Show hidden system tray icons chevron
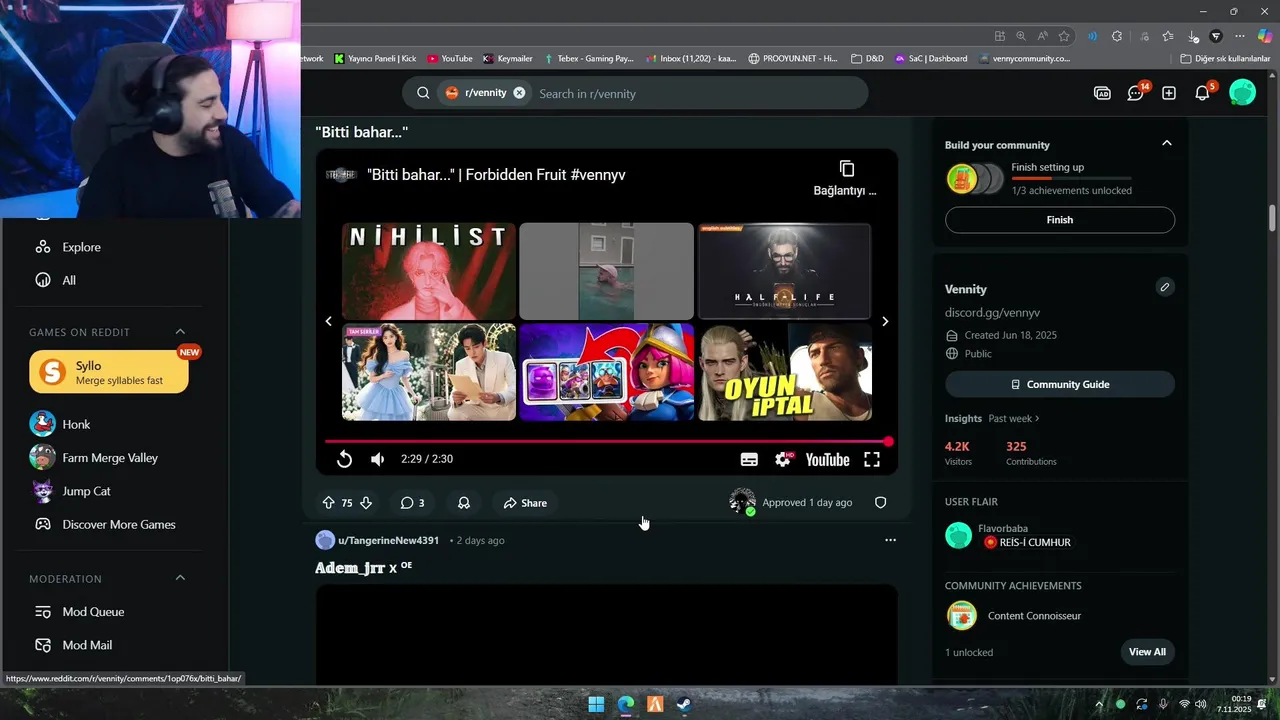This screenshot has width=1280, height=720. (1099, 704)
